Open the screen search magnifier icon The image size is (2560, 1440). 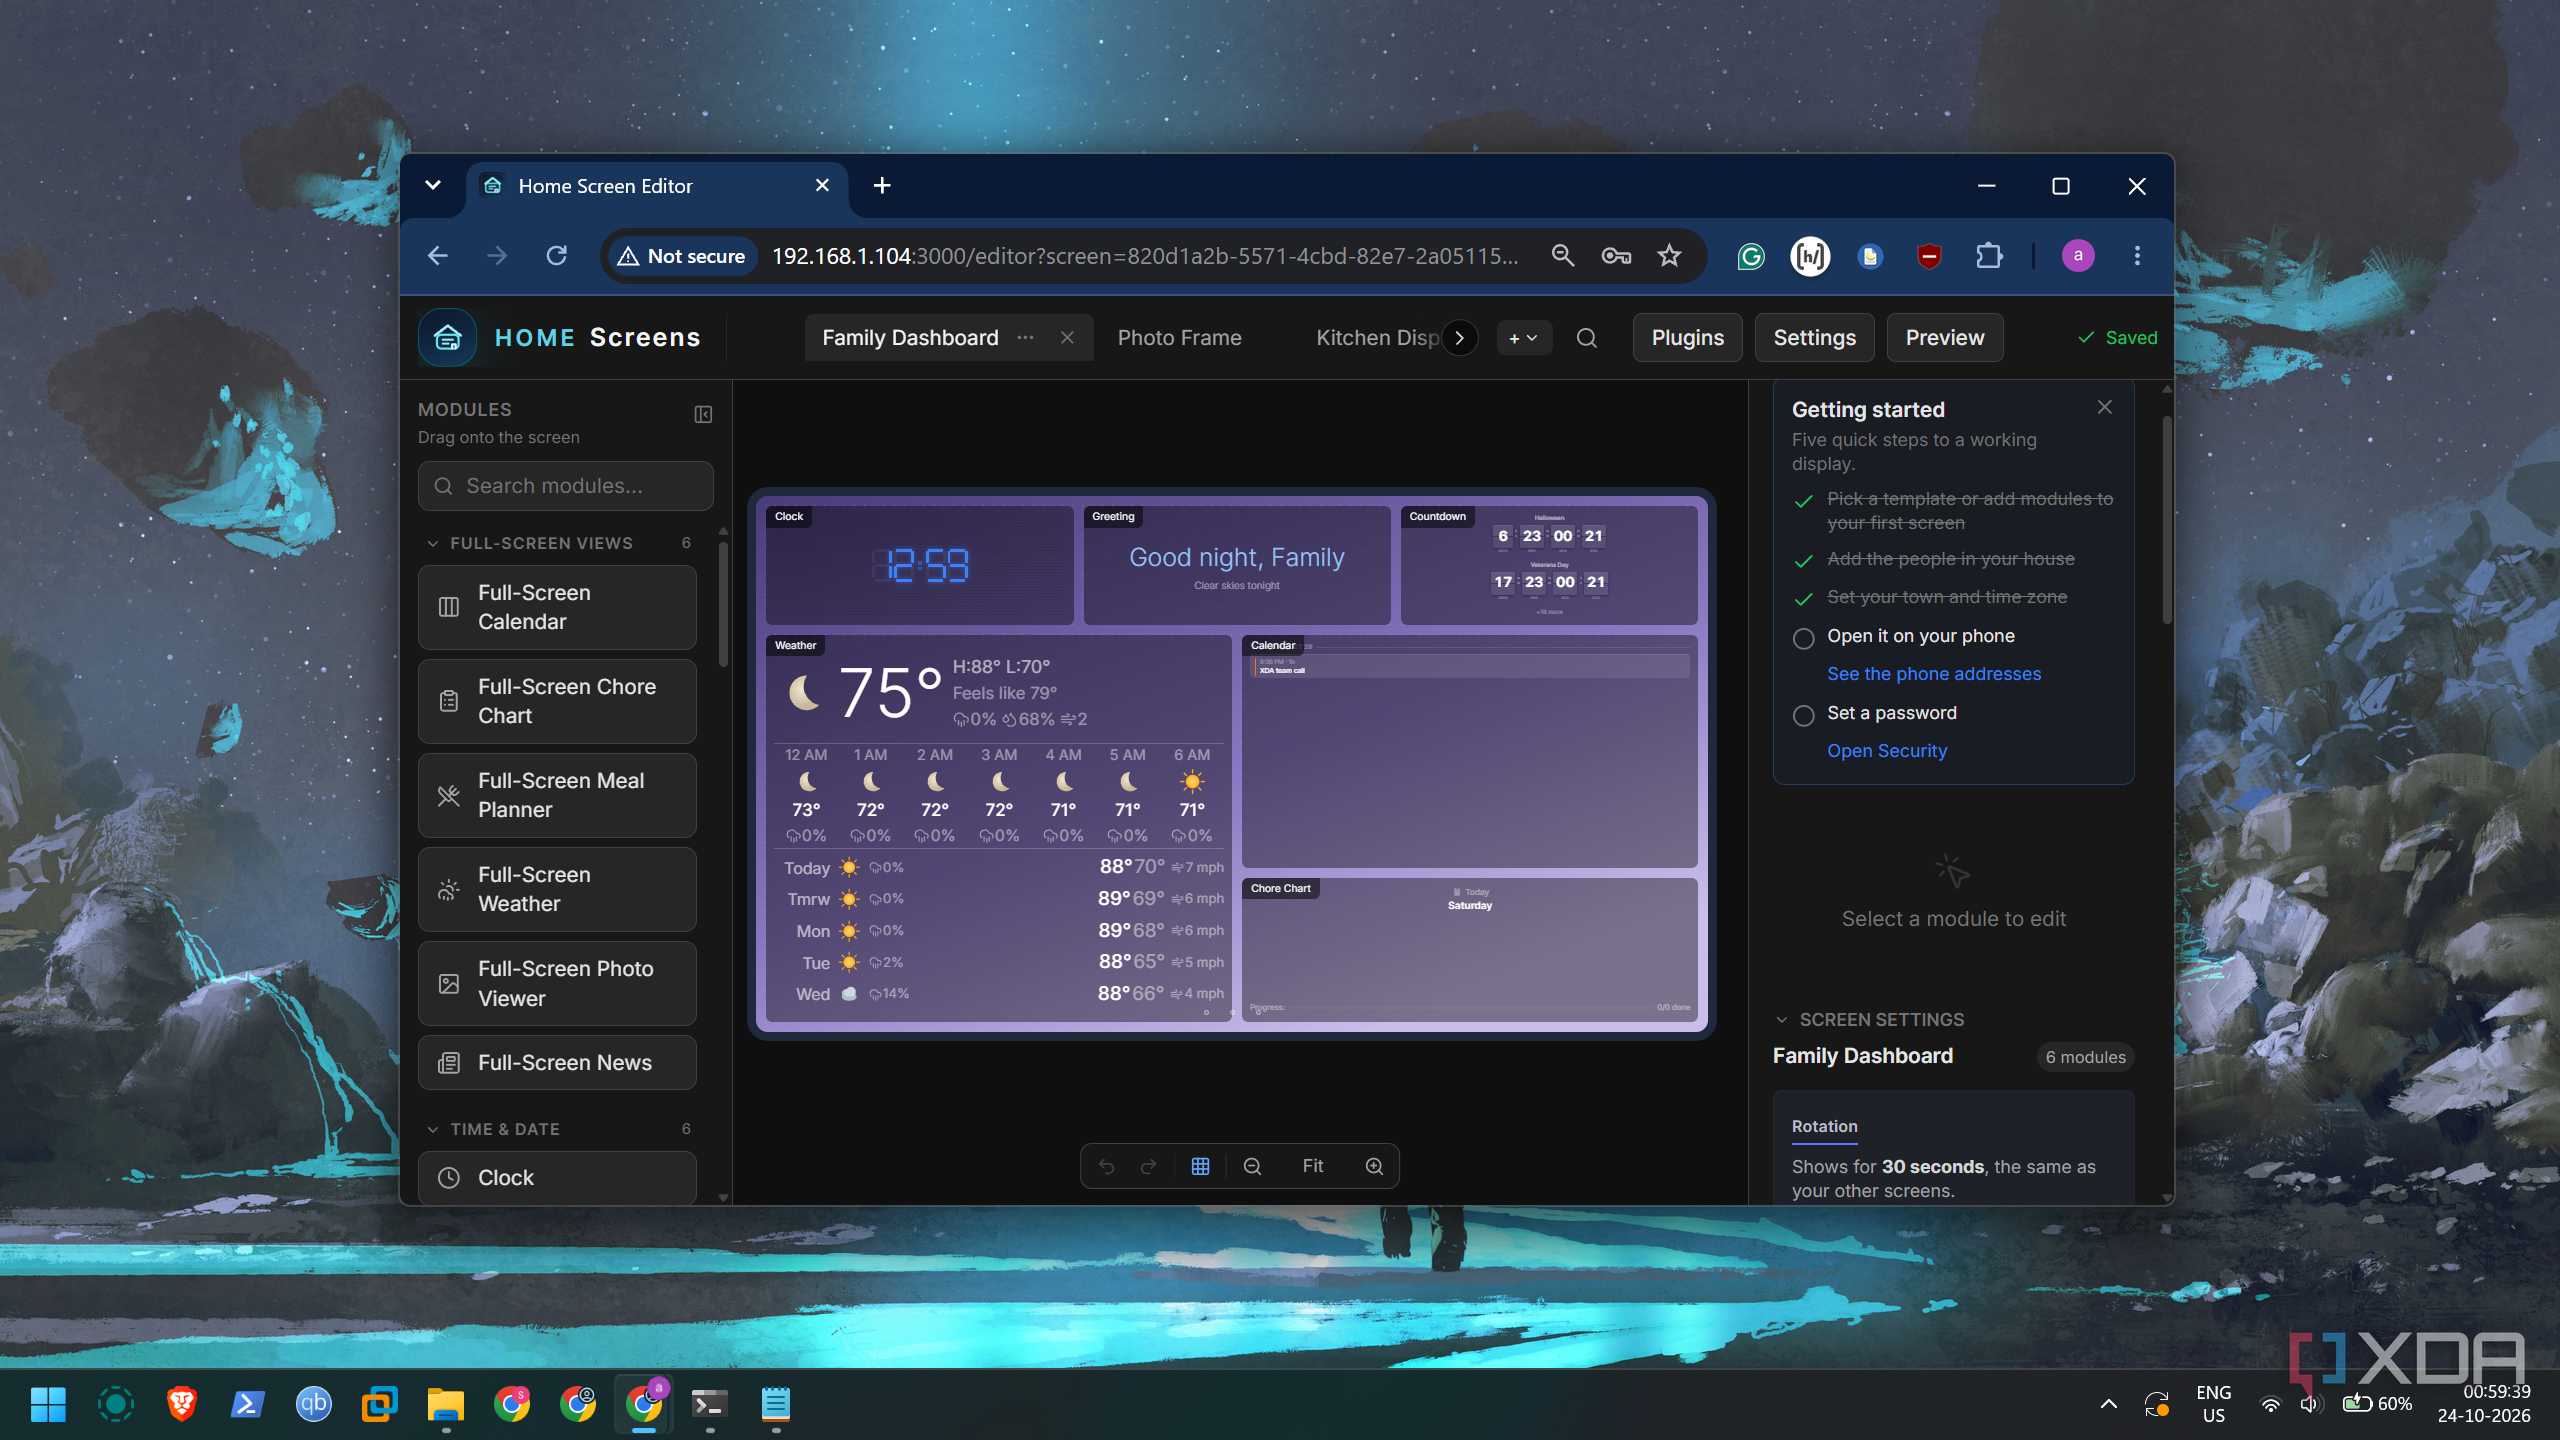click(x=1586, y=338)
